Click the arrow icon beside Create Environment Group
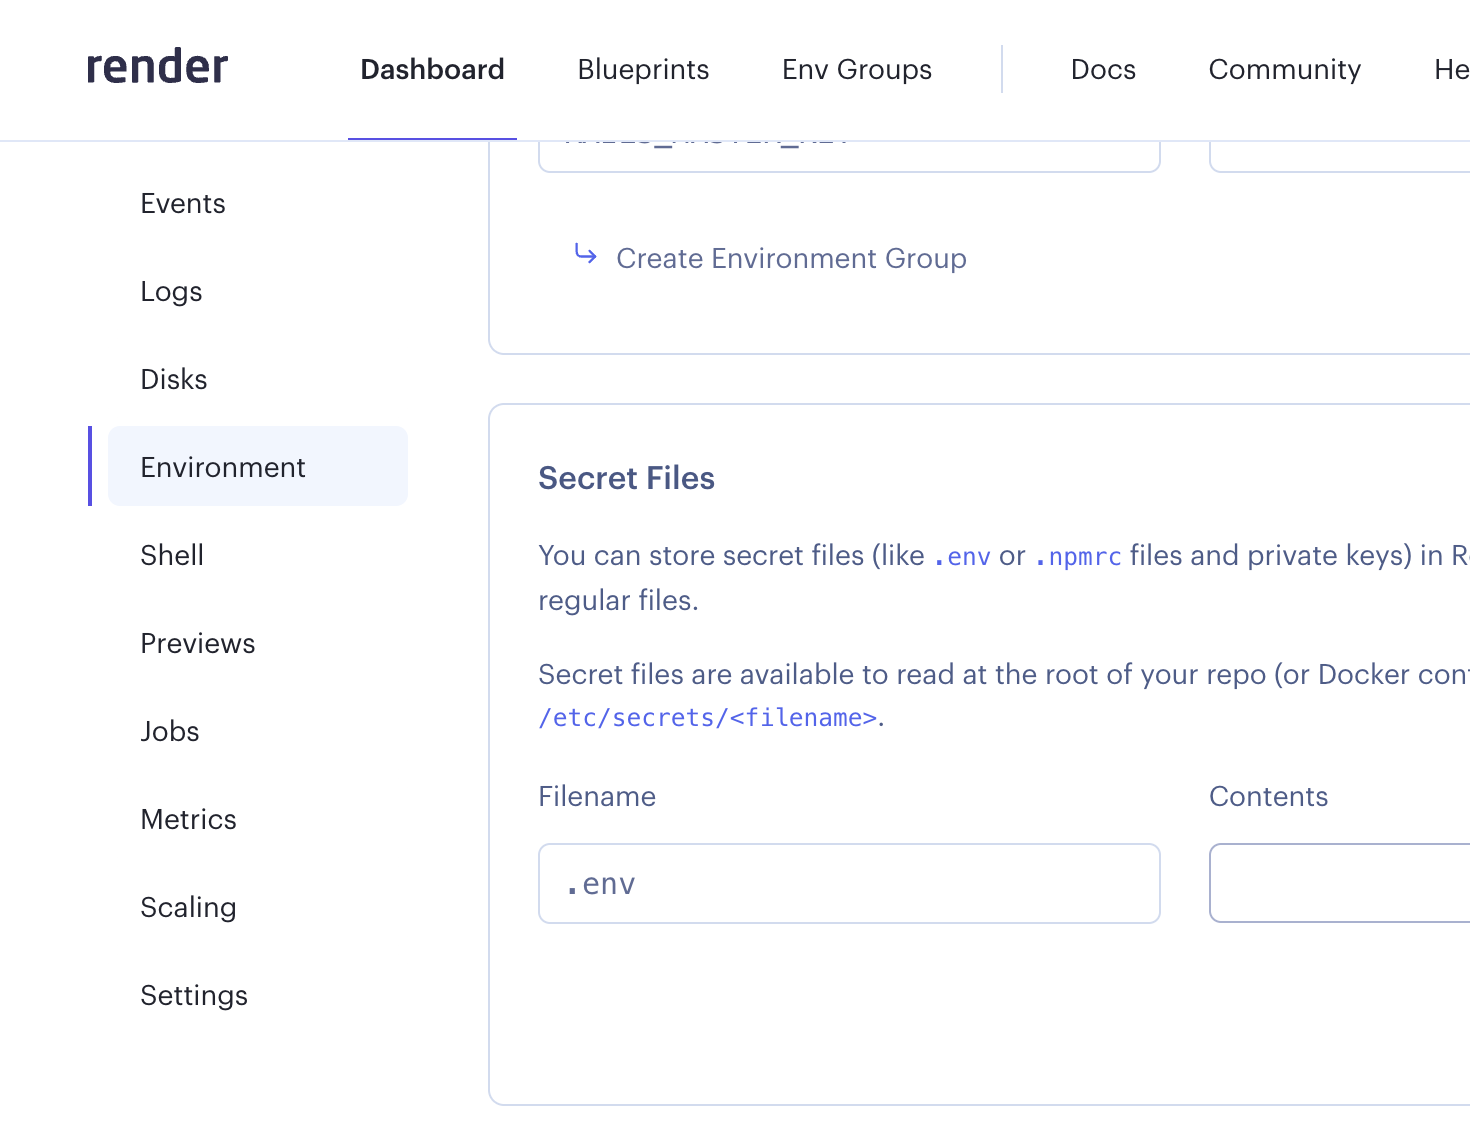 [x=585, y=255]
